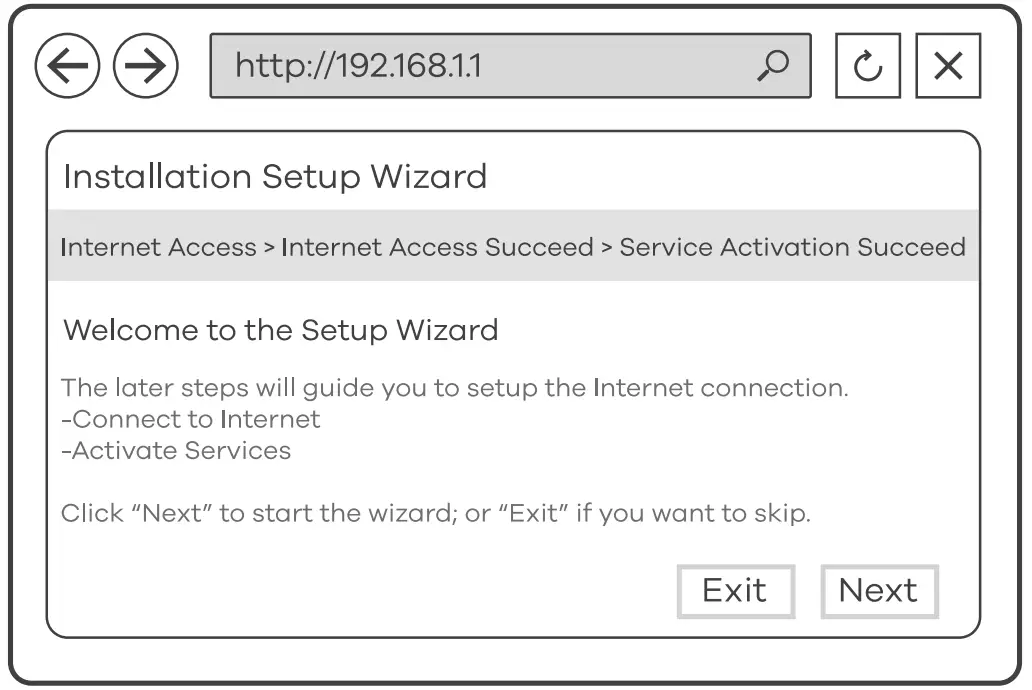Click the Welcome to the Setup Wizard heading
The image size is (1032, 690).
(280, 330)
